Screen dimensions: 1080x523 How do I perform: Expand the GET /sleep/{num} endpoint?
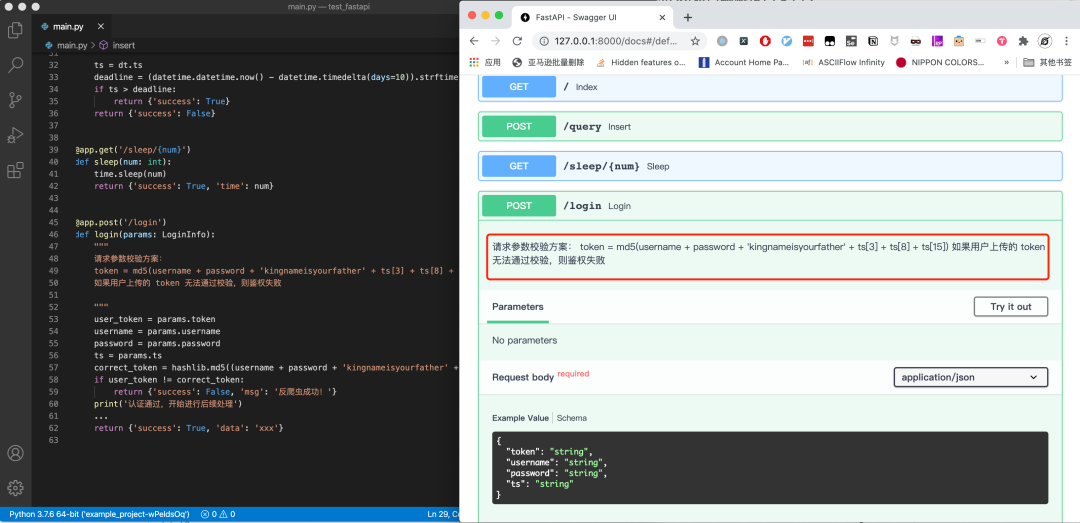pos(770,166)
